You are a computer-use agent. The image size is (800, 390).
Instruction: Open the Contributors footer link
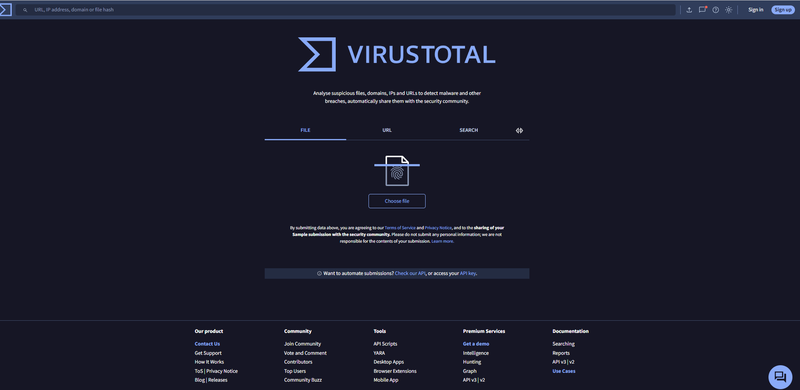[298, 362]
